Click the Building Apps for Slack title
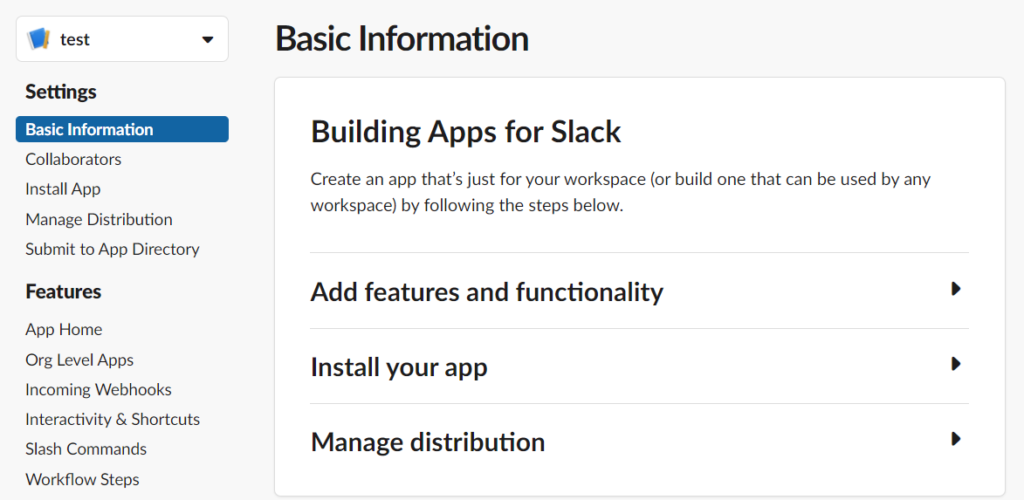The image size is (1024, 500). 466,131
